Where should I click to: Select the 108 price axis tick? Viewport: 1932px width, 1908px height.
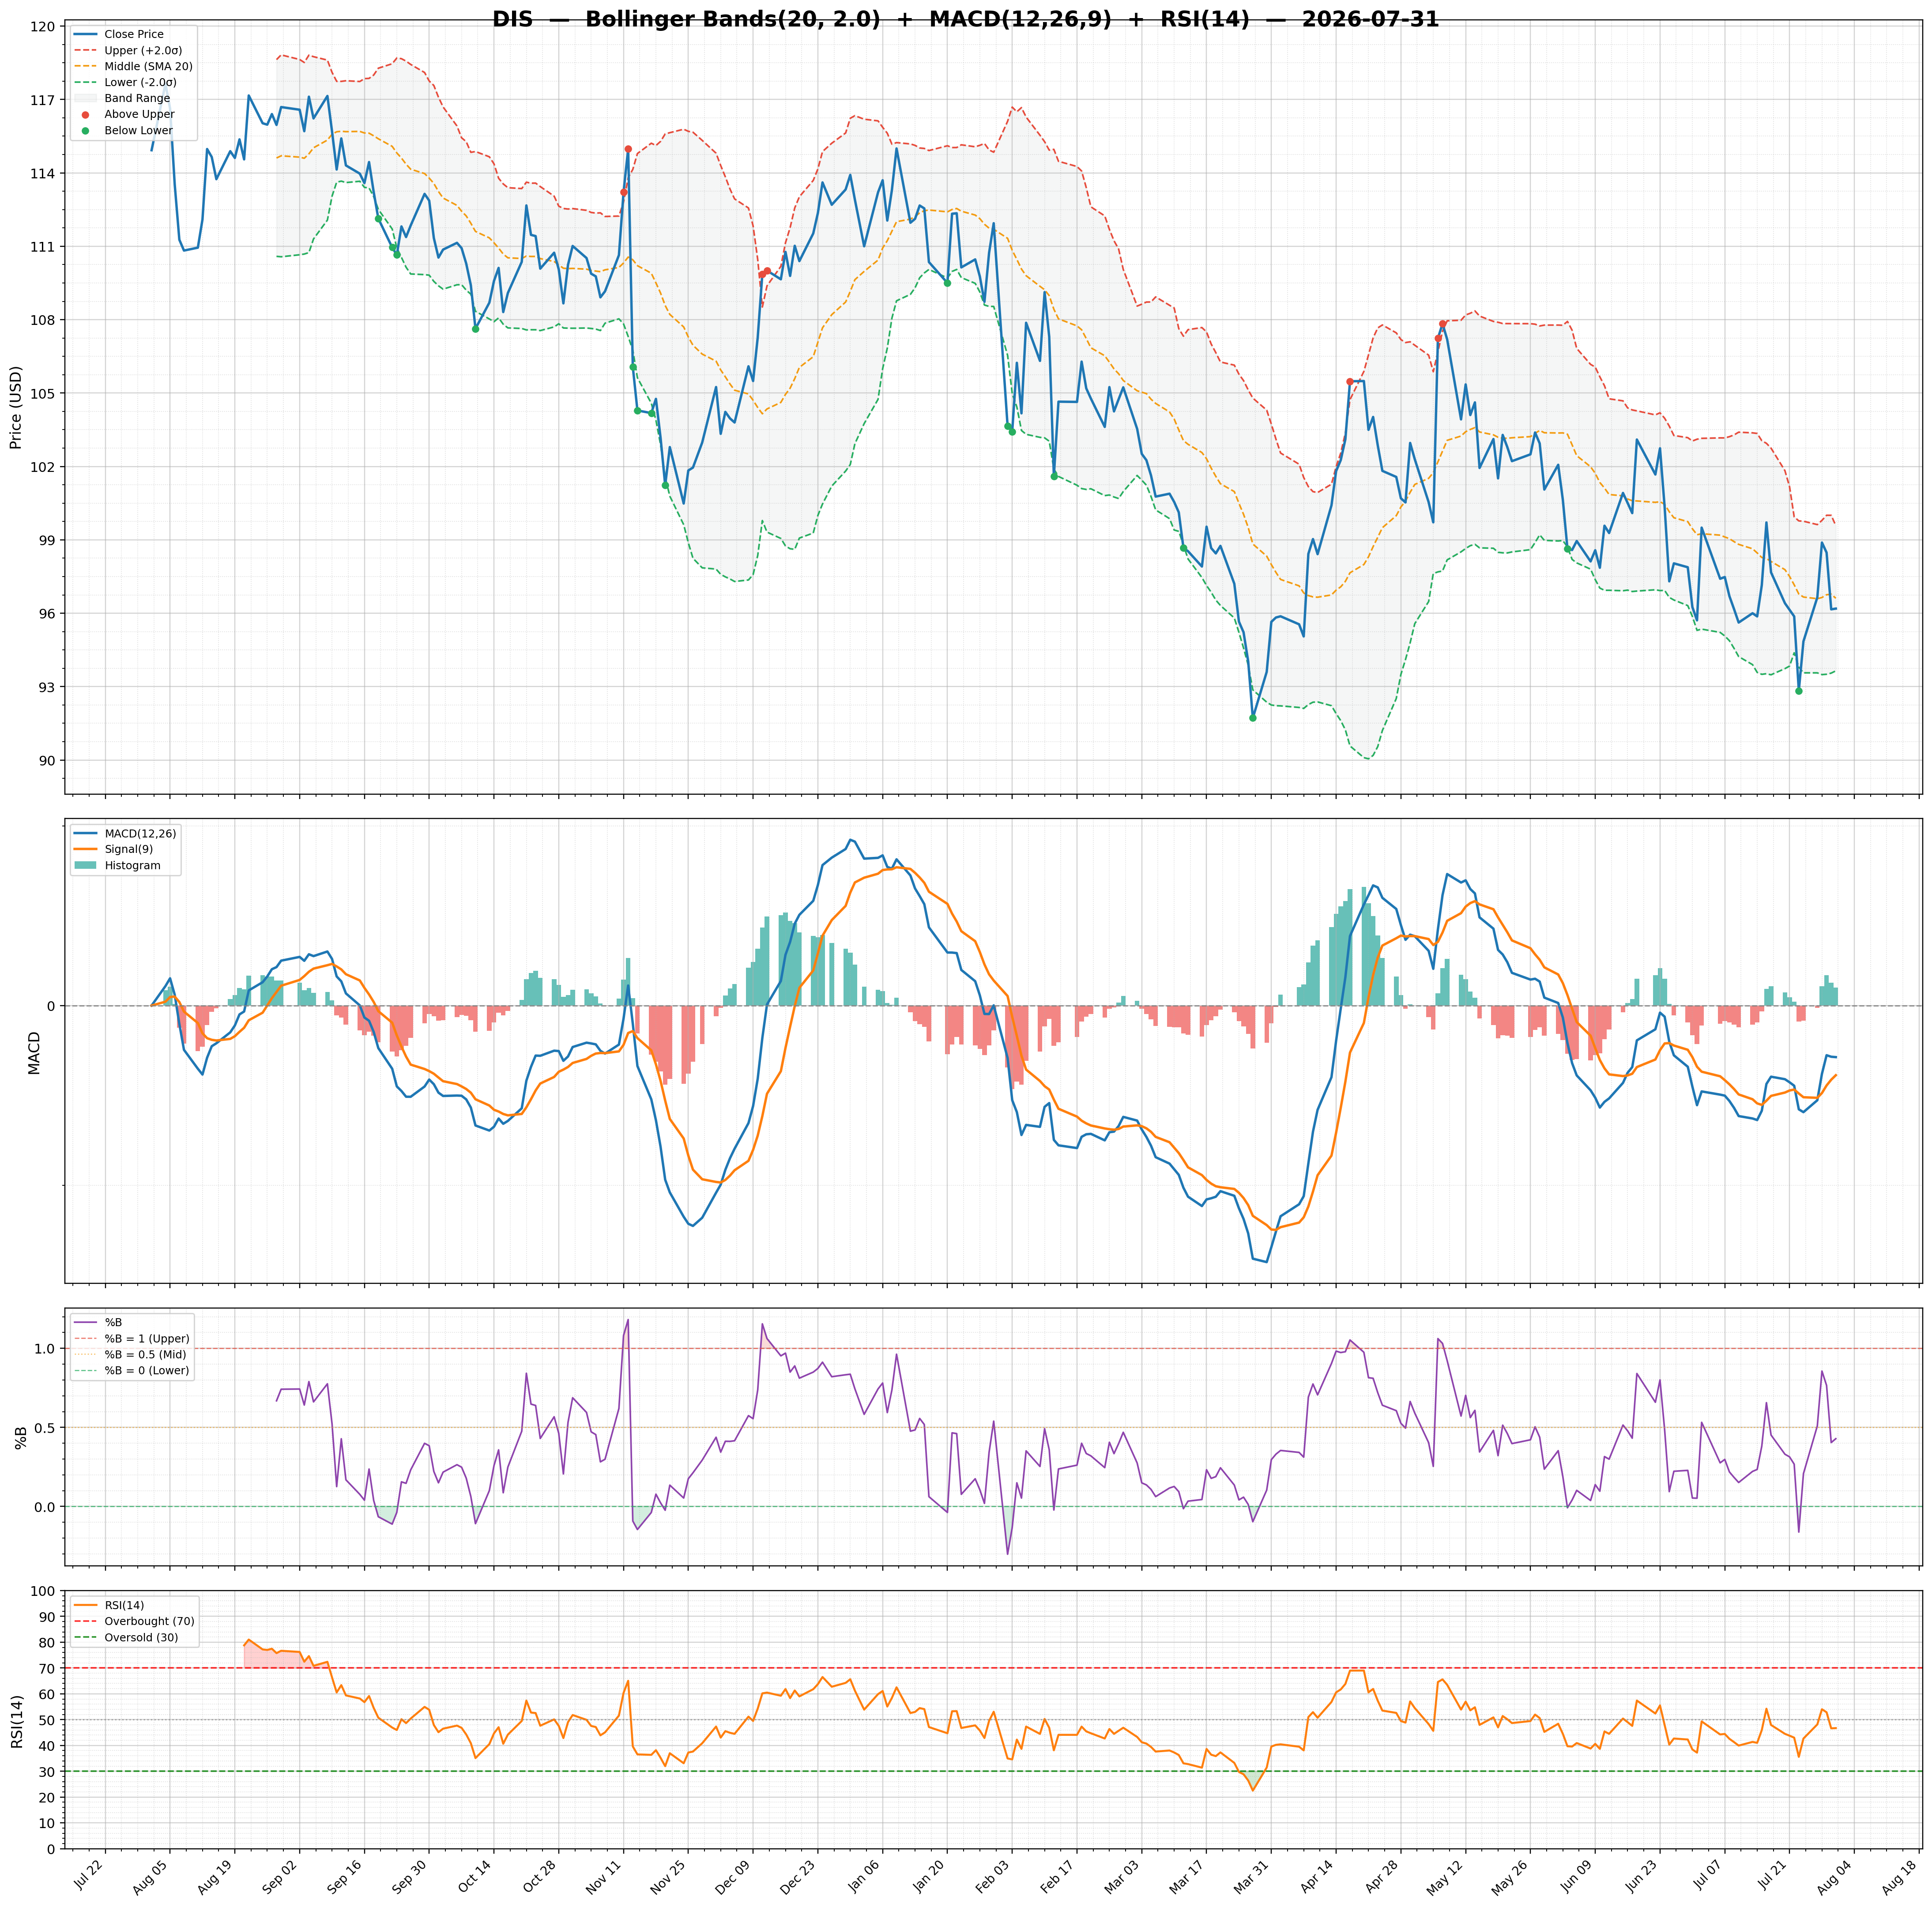pos(42,320)
